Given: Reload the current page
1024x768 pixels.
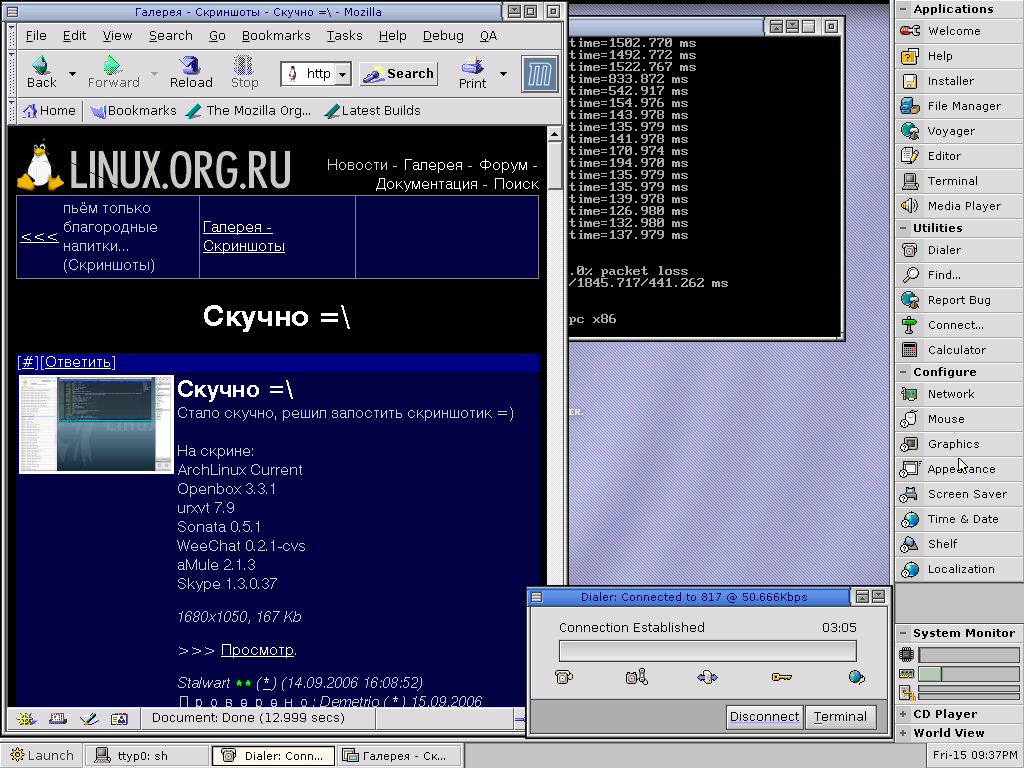Looking at the screenshot, I should click(x=191, y=72).
